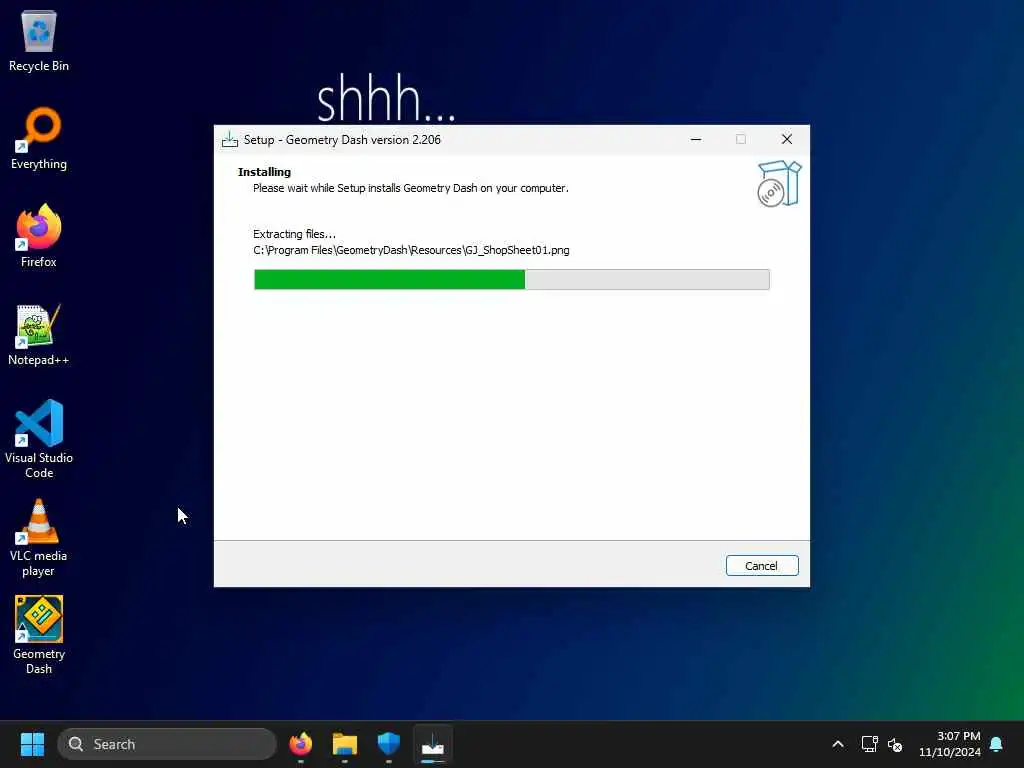Close the Setup window
The height and width of the screenshot is (768, 1024).
pos(786,140)
